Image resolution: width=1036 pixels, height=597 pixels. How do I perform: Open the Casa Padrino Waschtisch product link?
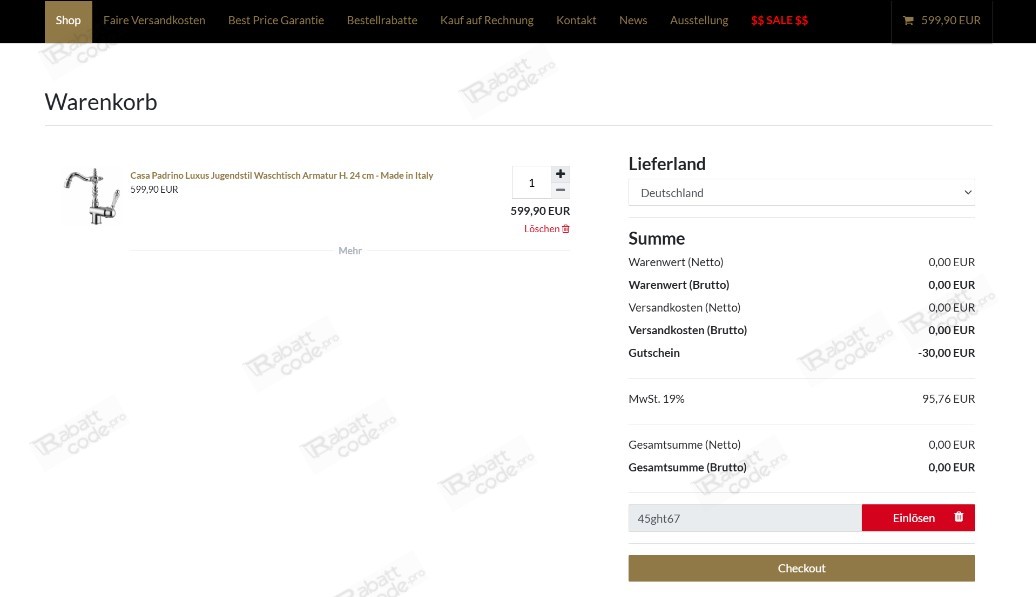pos(281,175)
